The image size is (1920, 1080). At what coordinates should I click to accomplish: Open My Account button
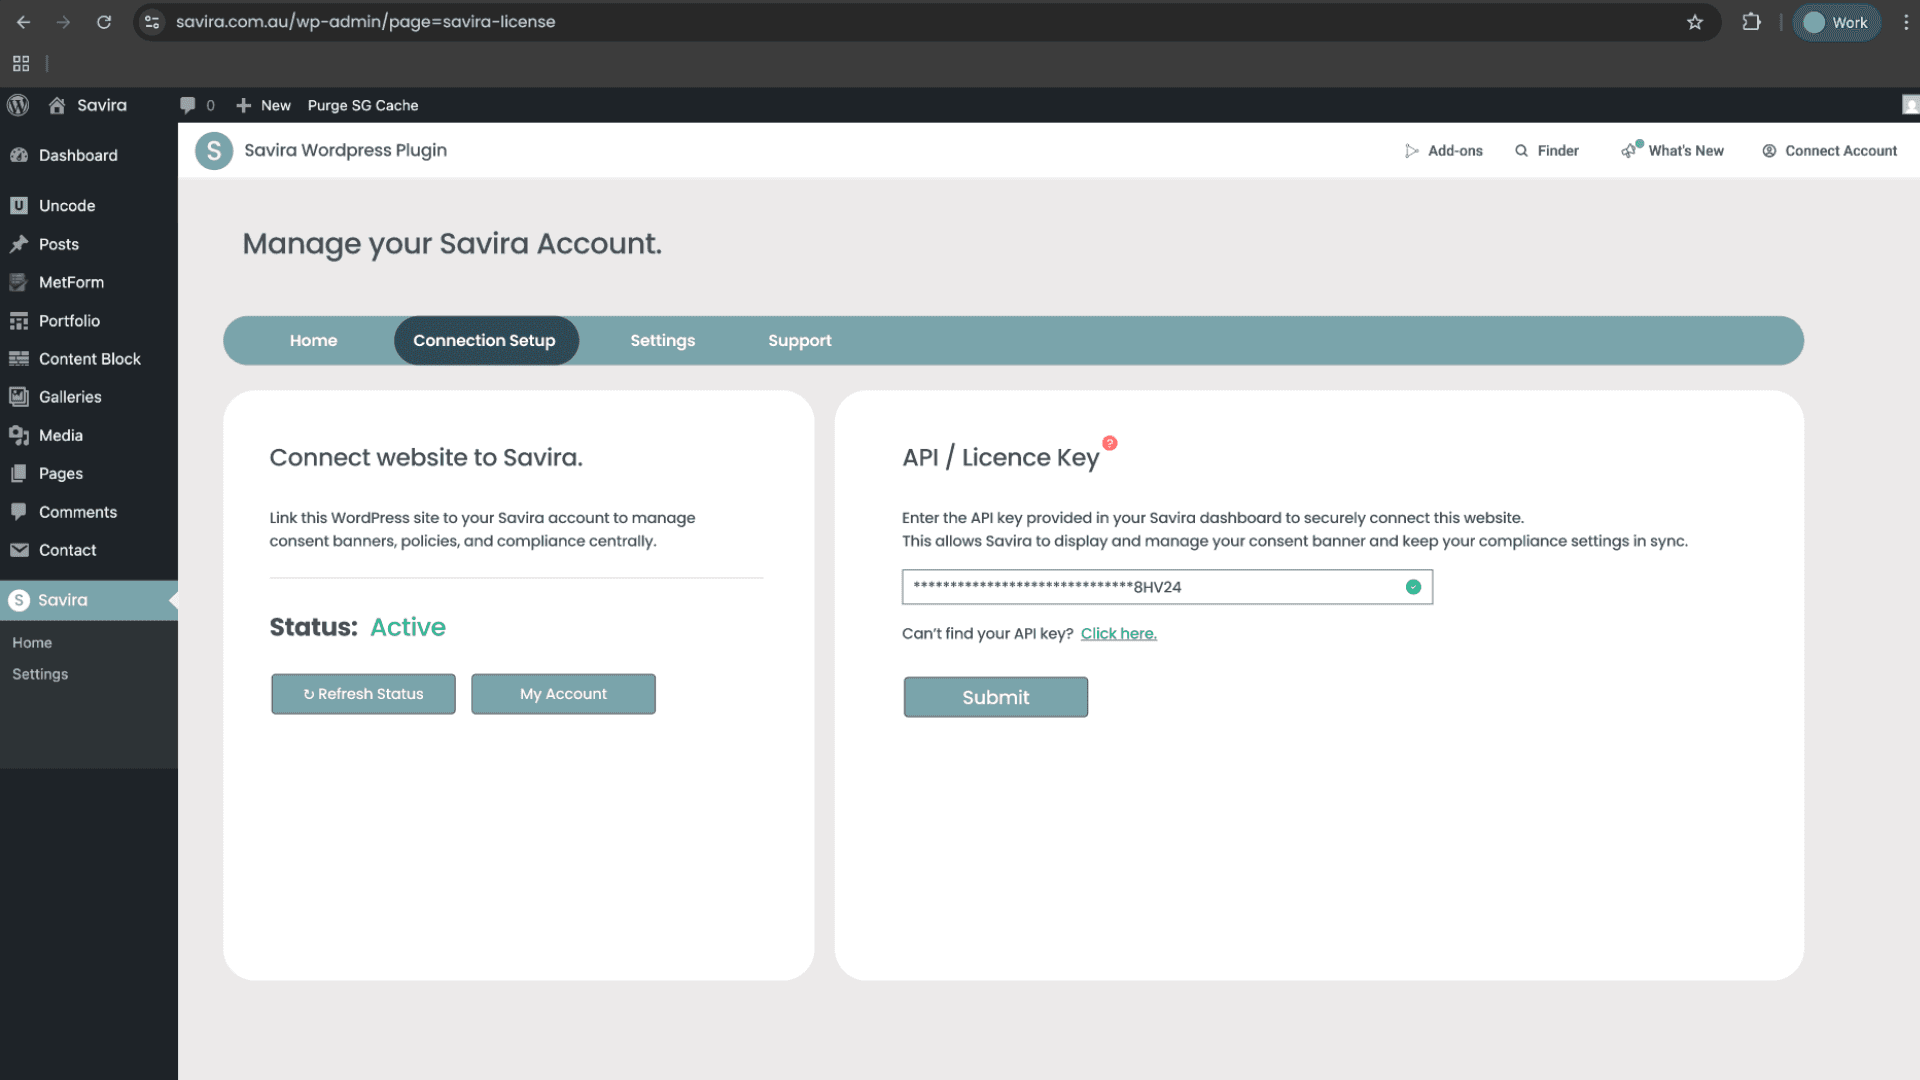563,694
